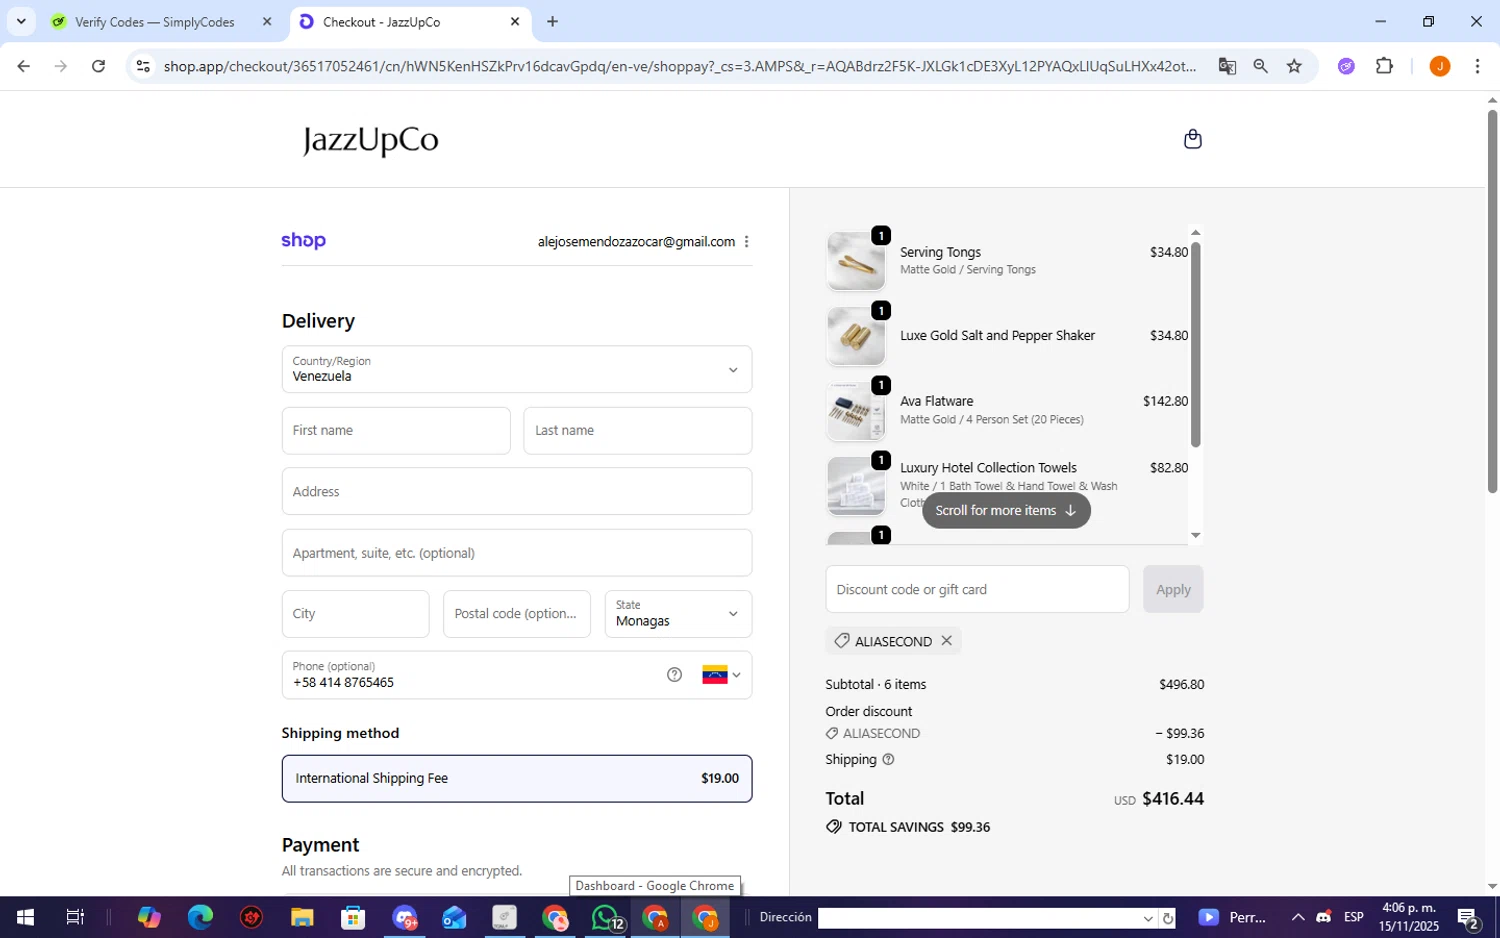Open File Explorer from taskbar
1500x938 pixels.
[302, 917]
